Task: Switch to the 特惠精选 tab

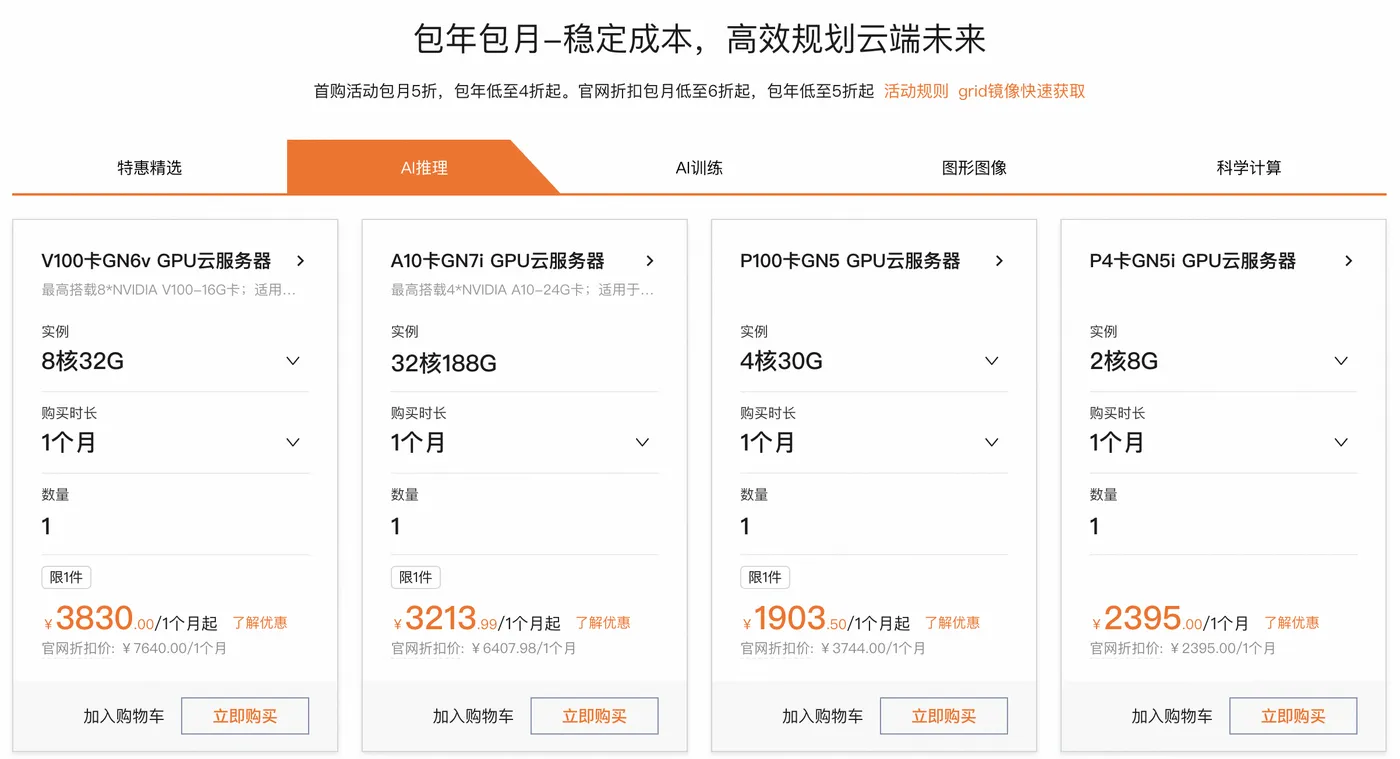Action: tap(149, 167)
